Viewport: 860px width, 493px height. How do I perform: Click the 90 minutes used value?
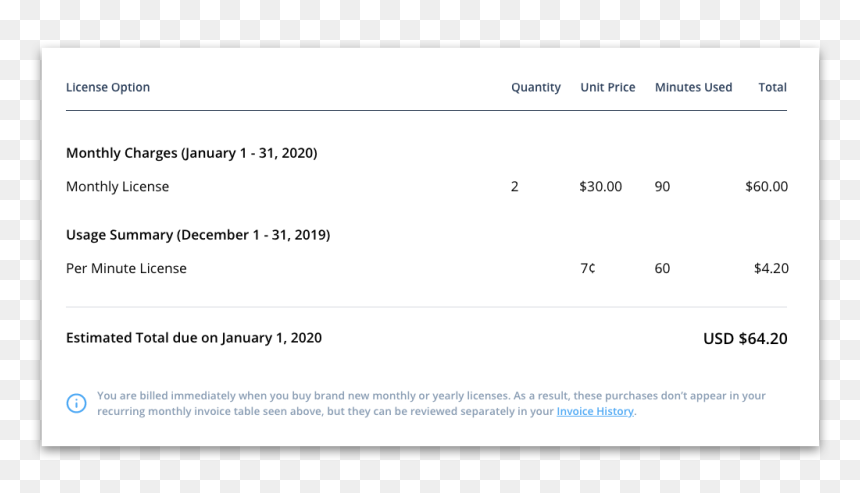click(662, 186)
